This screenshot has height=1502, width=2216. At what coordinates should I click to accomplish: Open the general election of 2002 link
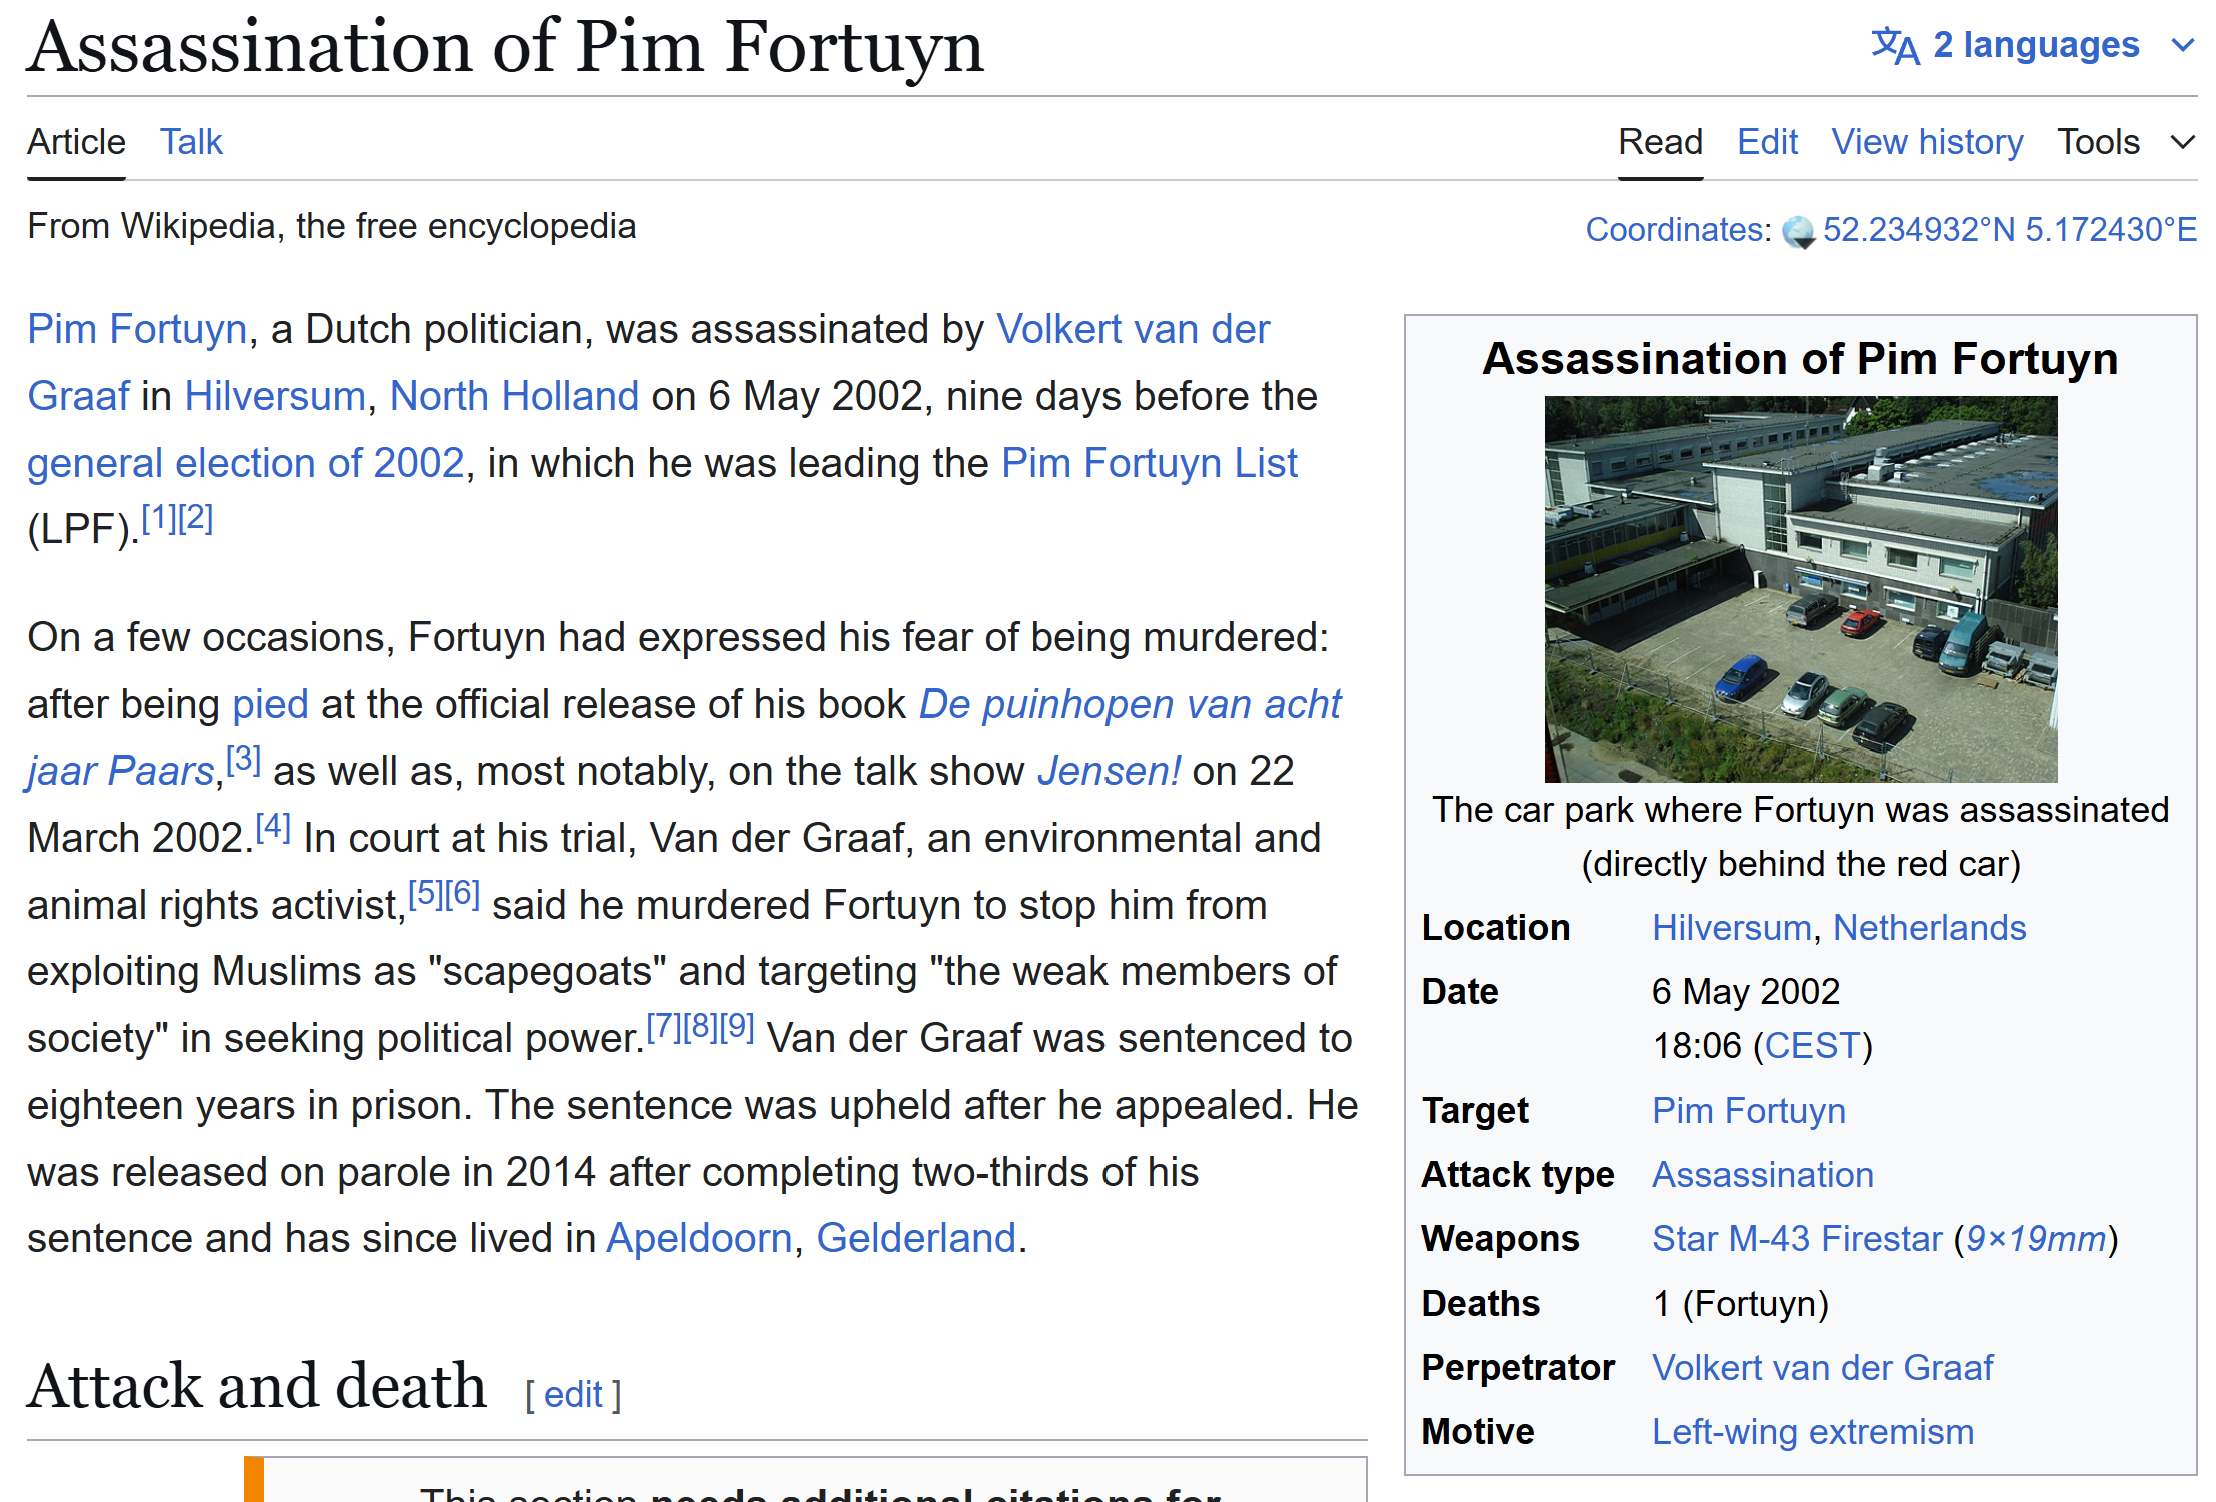(x=245, y=463)
